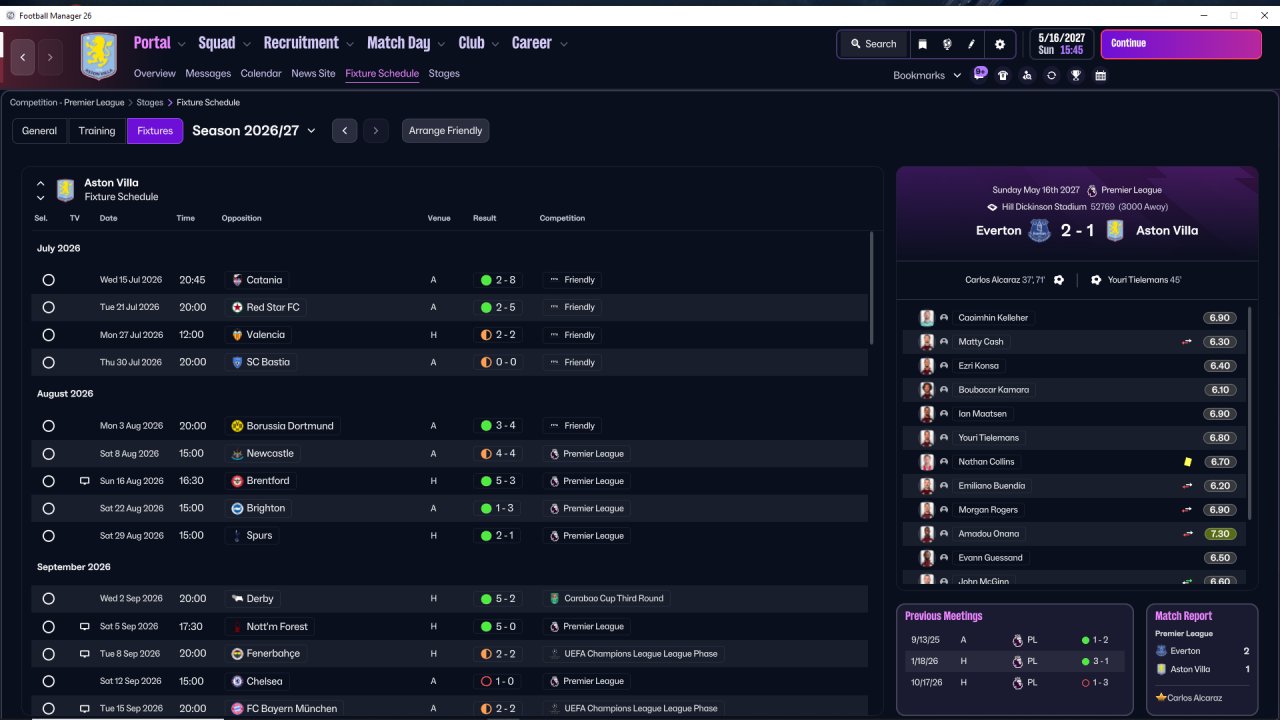The image size is (1280, 720).
Task: Click the trophy competitions shortcut icon
Action: tap(1076, 75)
